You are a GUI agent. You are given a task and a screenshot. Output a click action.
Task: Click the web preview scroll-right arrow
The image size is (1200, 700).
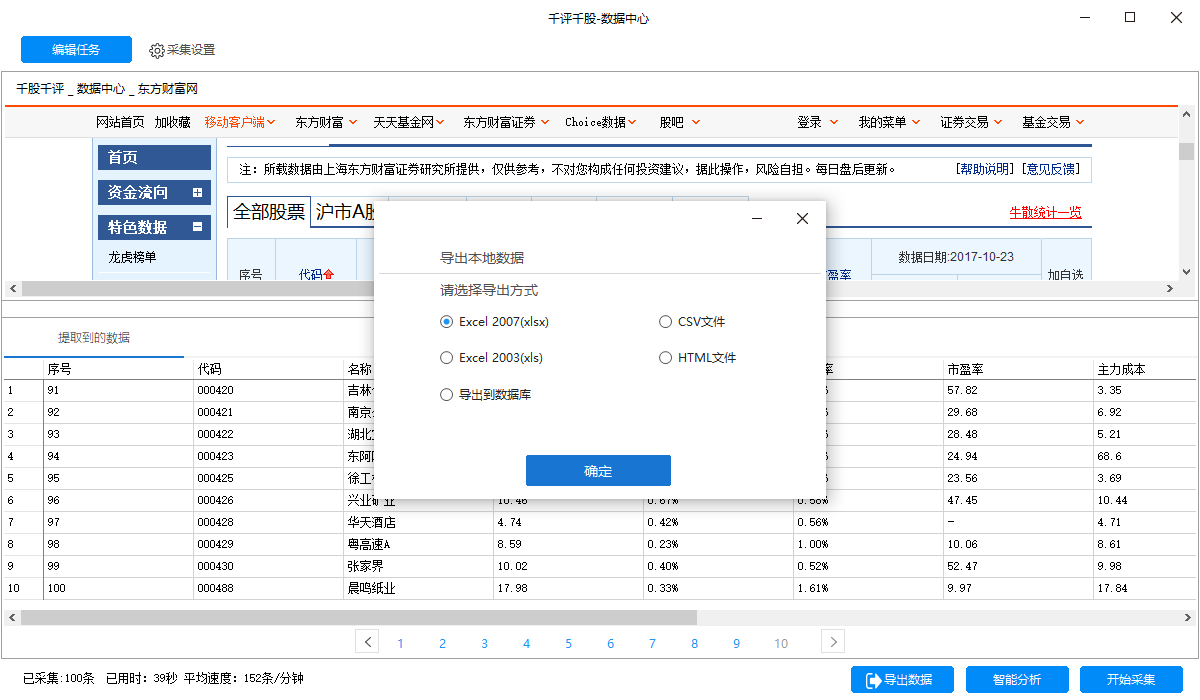click(1169, 288)
